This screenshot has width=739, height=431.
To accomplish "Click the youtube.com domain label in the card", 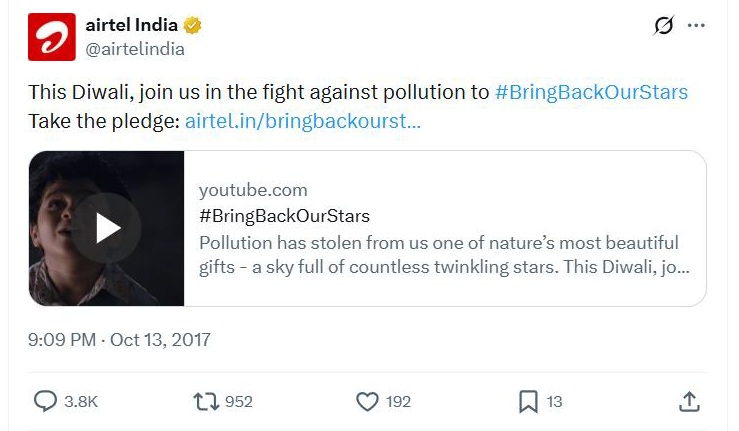I will click(x=253, y=190).
